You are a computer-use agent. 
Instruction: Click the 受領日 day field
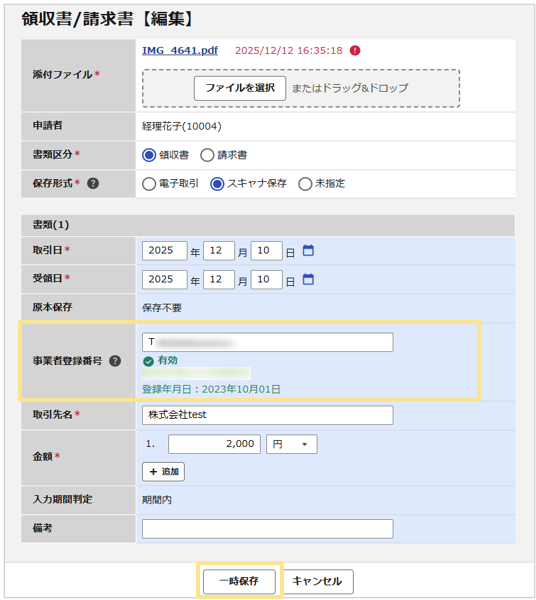coord(267,280)
